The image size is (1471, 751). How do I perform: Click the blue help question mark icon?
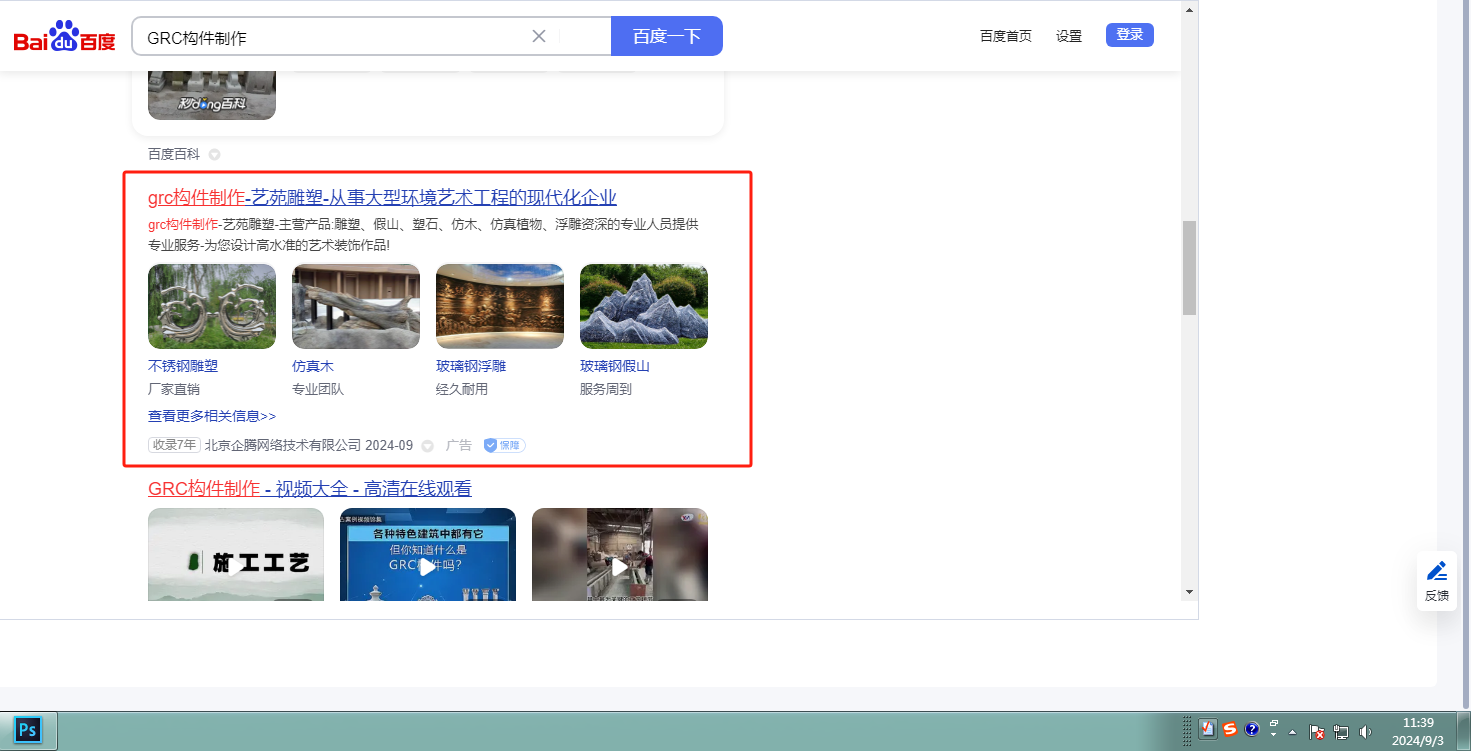pos(1252,729)
